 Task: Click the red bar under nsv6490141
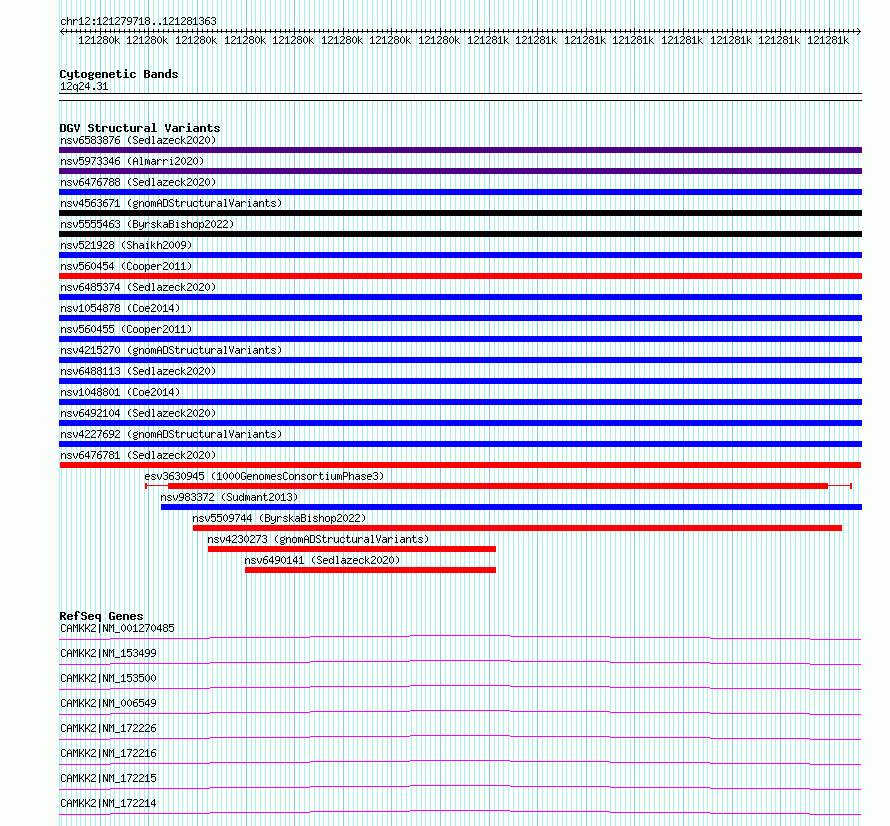[370, 570]
